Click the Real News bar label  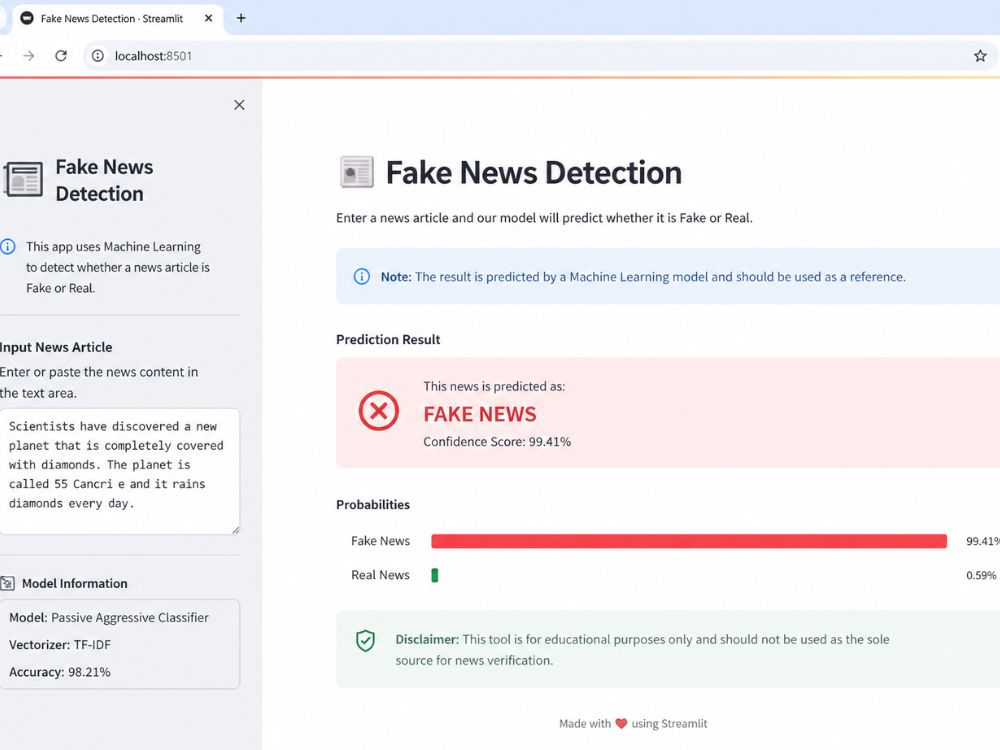380,575
